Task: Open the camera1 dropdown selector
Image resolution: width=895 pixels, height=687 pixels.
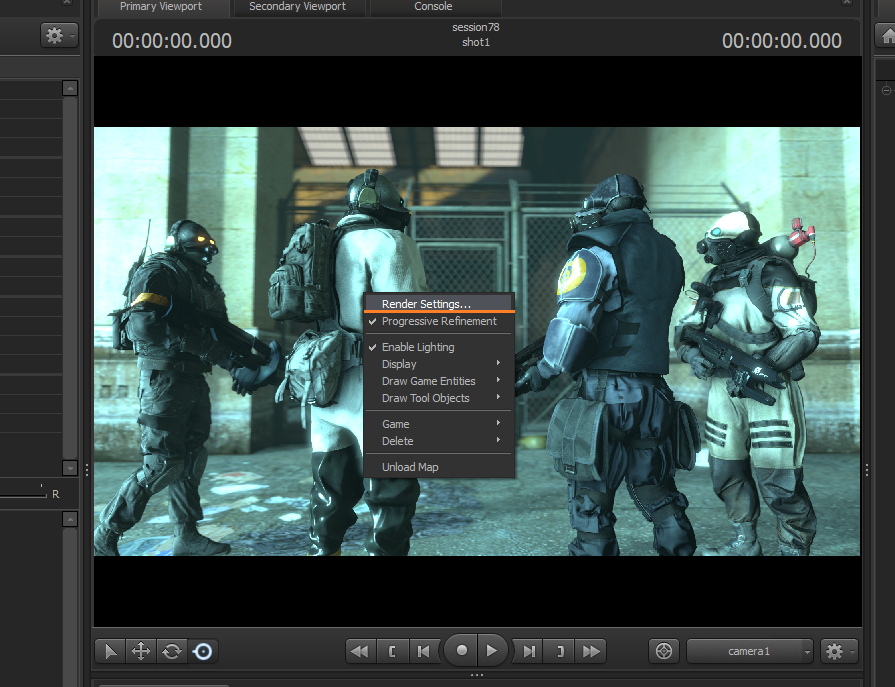Action: coord(750,651)
